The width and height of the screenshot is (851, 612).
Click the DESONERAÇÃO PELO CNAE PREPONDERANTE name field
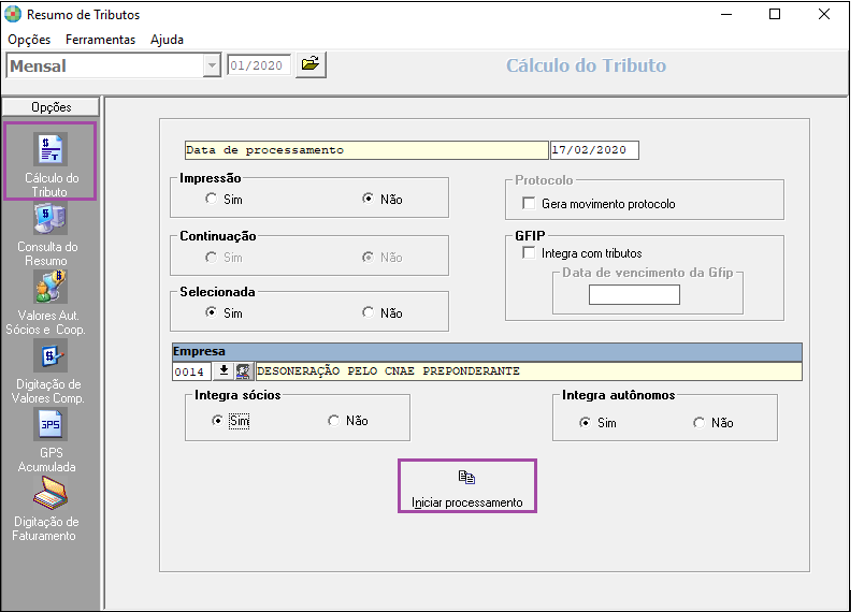tap(529, 372)
